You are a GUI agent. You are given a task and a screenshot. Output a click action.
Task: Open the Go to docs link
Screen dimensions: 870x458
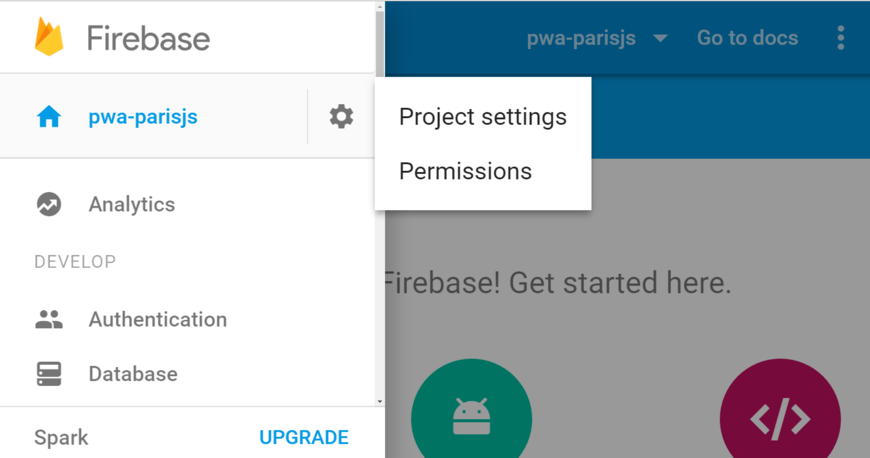point(747,38)
